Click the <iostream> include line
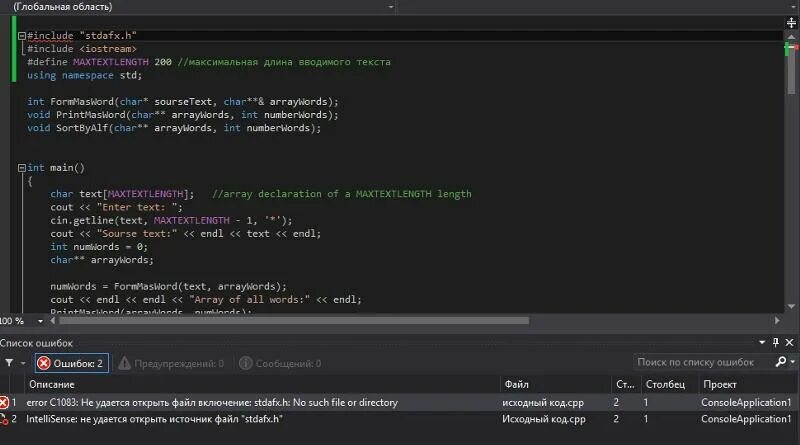800x445 pixels. [x=82, y=49]
